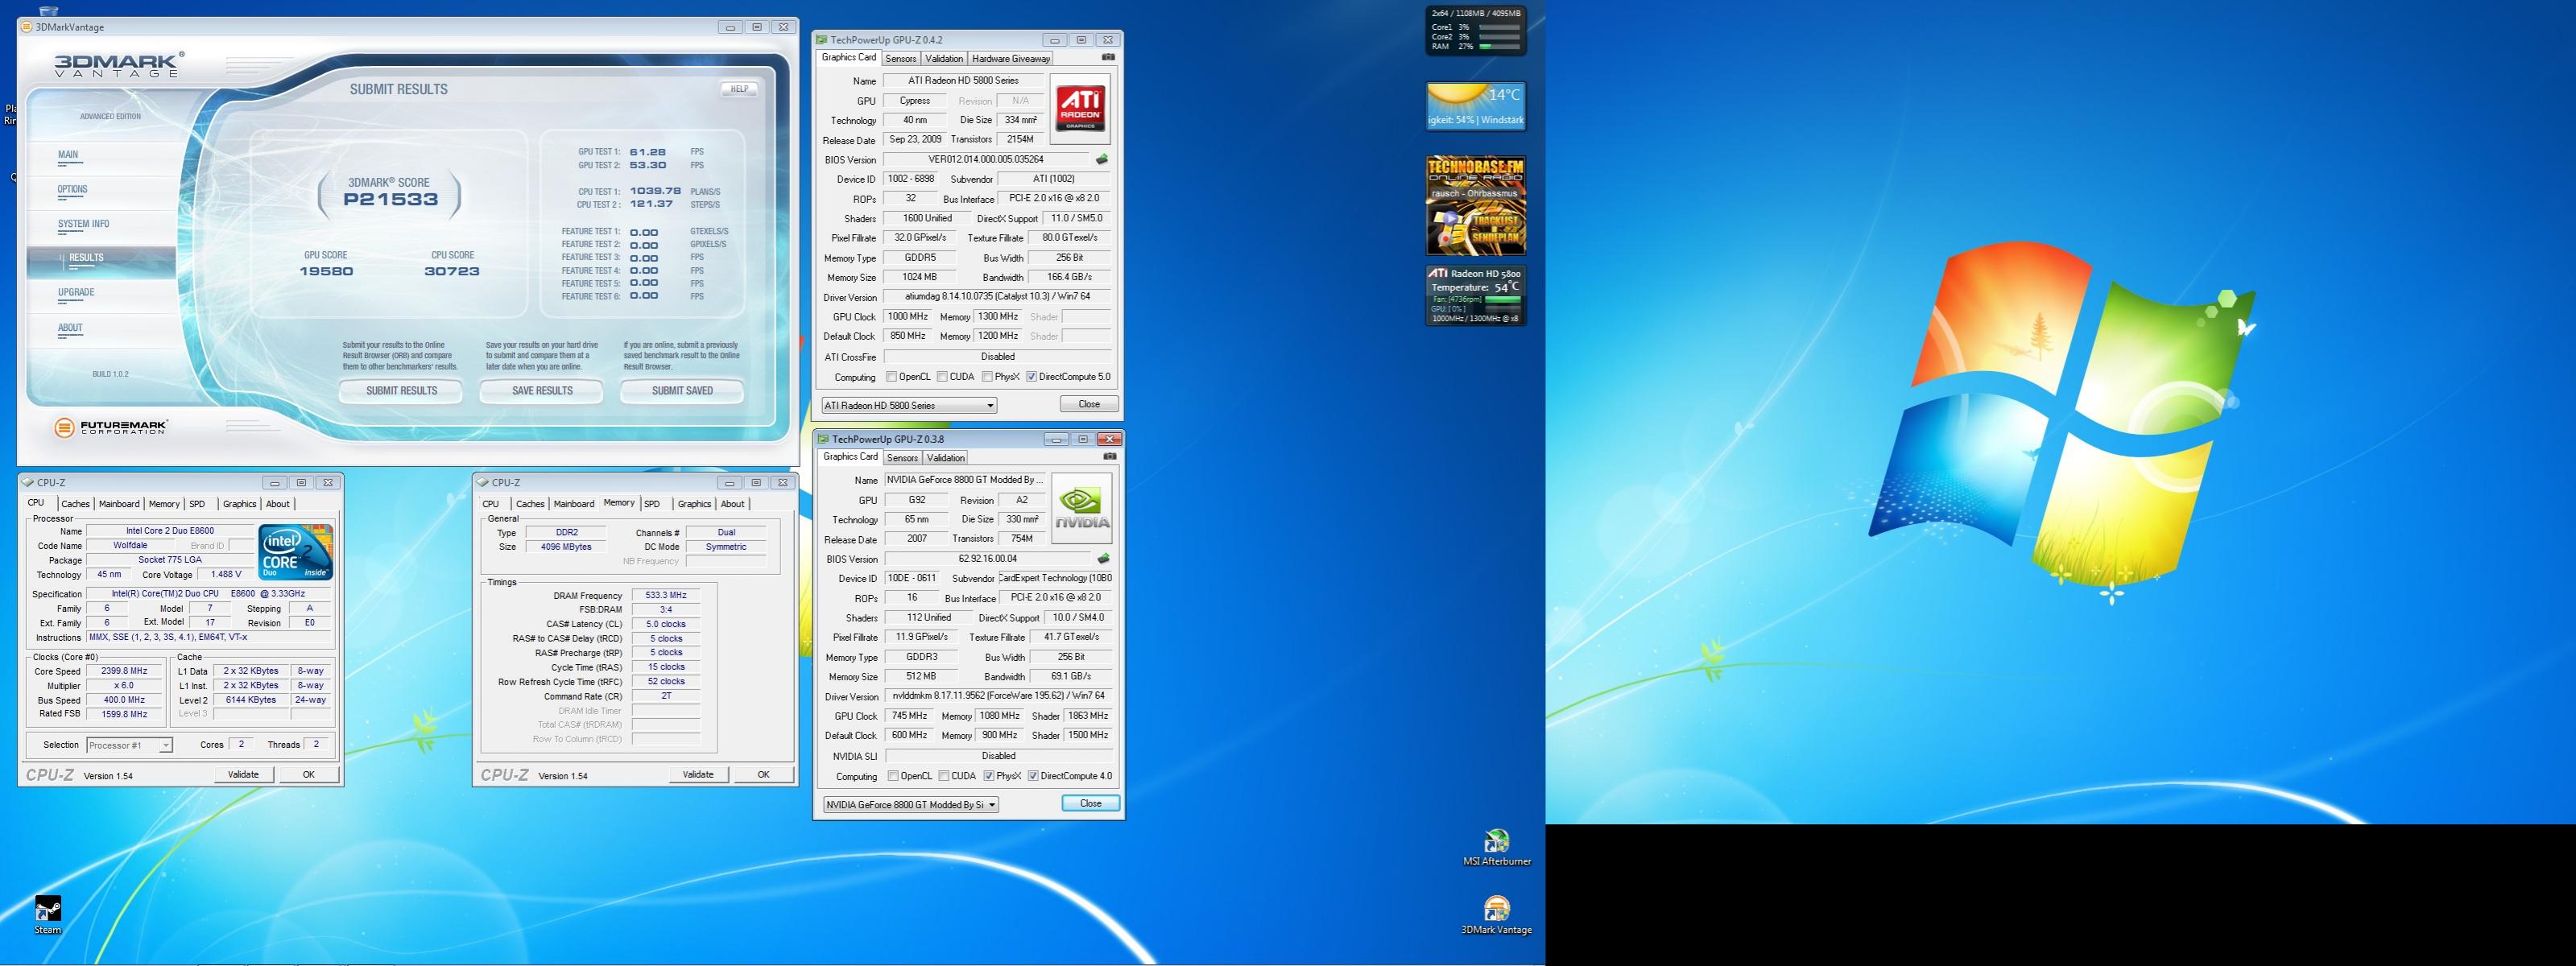Open the Steam desktop shortcut

pos(48,915)
